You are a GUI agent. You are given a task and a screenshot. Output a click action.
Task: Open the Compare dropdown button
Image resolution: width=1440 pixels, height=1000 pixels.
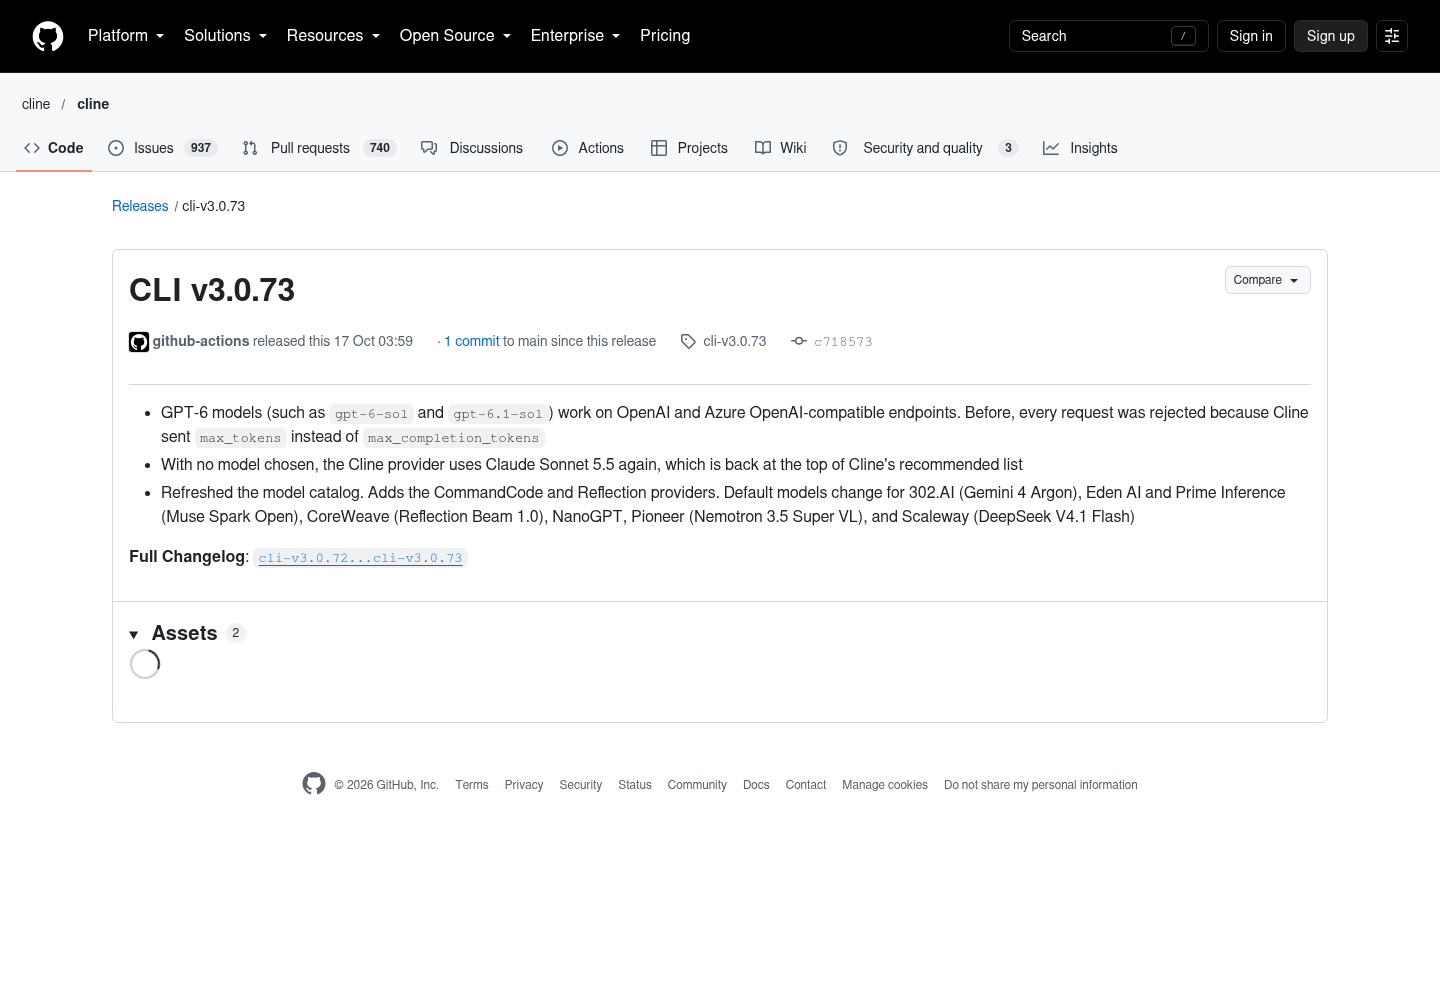coord(1268,280)
